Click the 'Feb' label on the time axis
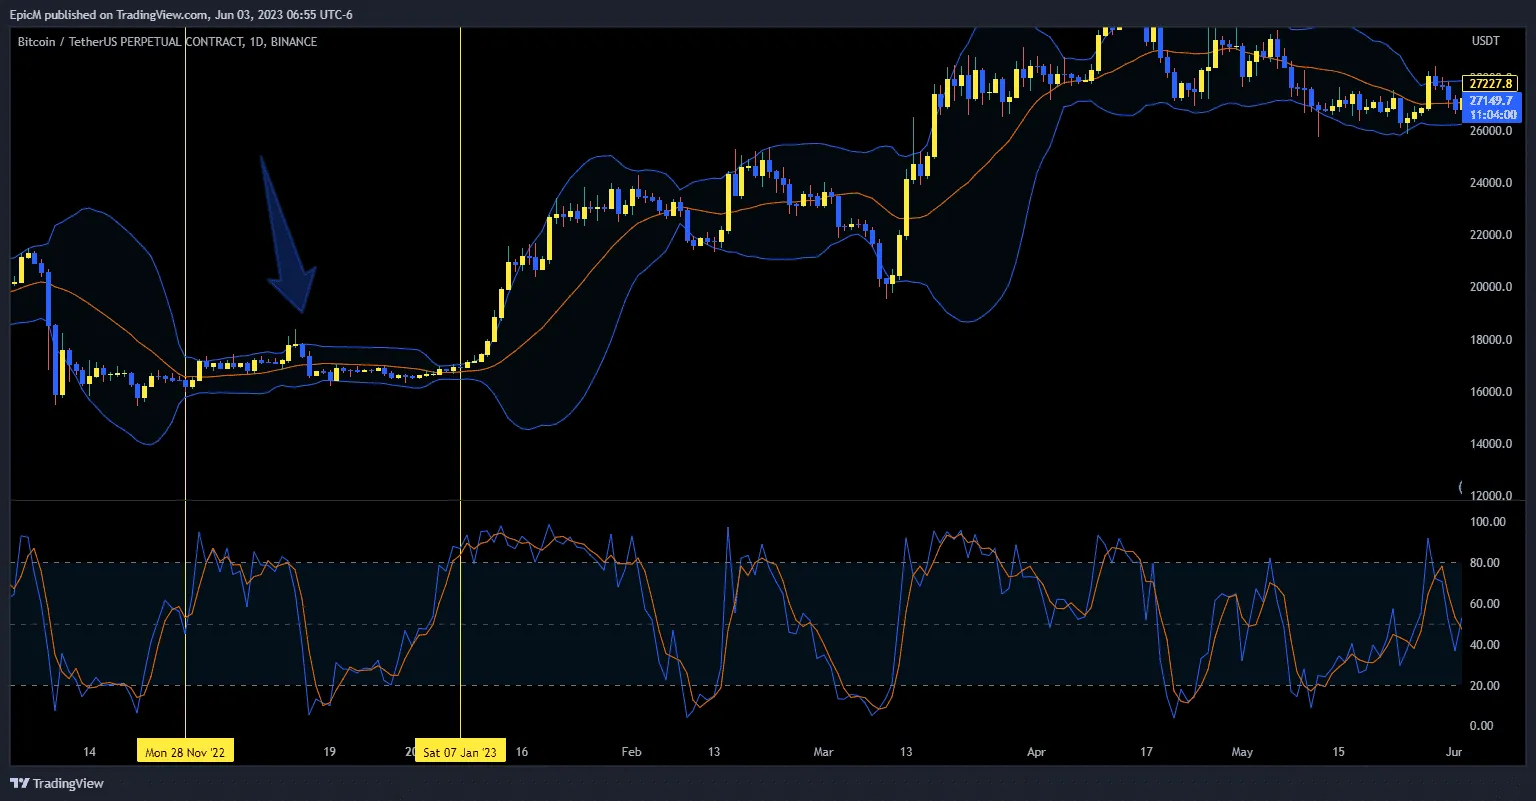The width and height of the screenshot is (1536, 801). click(x=631, y=751)
